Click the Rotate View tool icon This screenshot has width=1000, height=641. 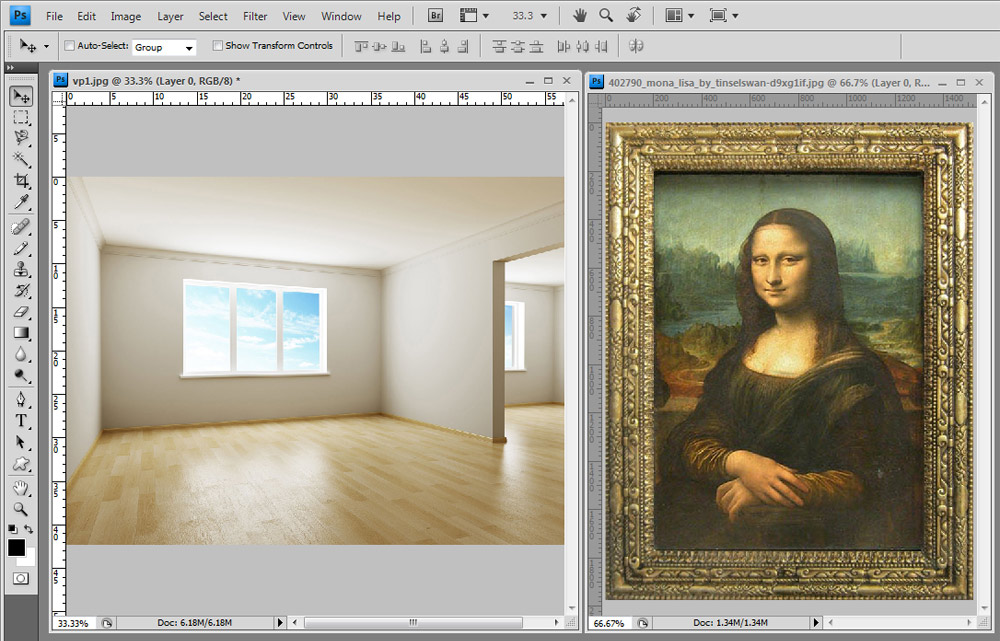[633, 15]
